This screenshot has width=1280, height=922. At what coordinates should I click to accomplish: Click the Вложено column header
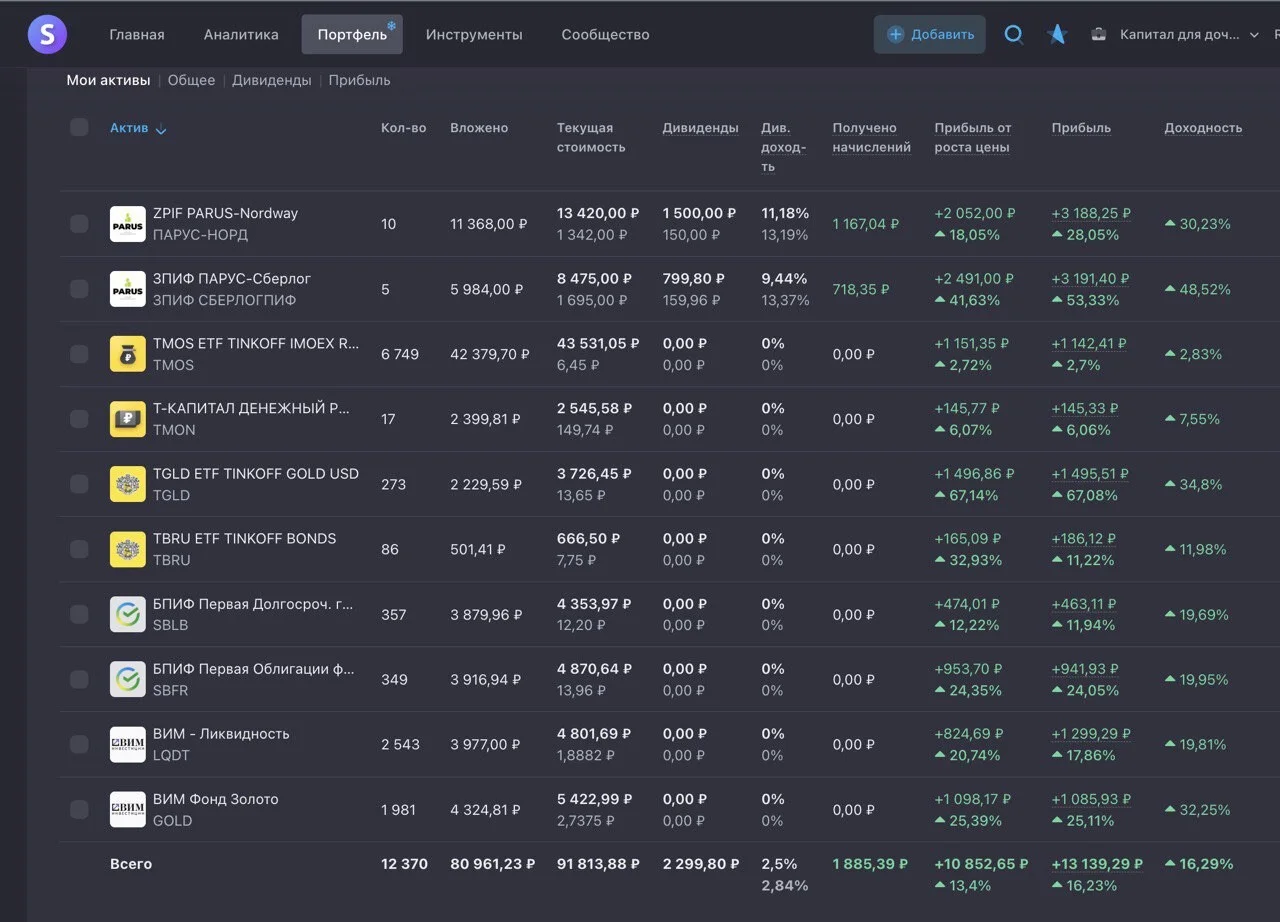[479, 128]
